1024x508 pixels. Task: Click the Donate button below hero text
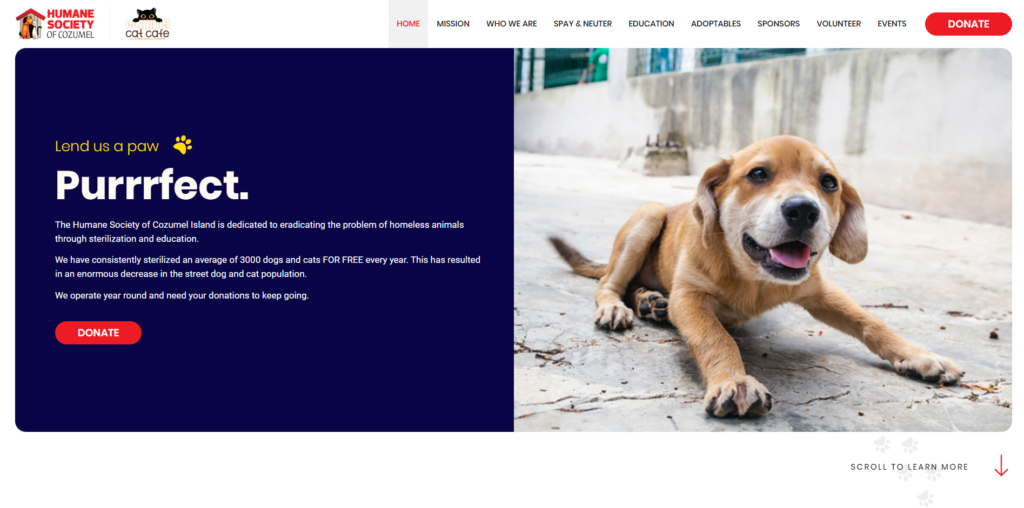click(98, 333)
